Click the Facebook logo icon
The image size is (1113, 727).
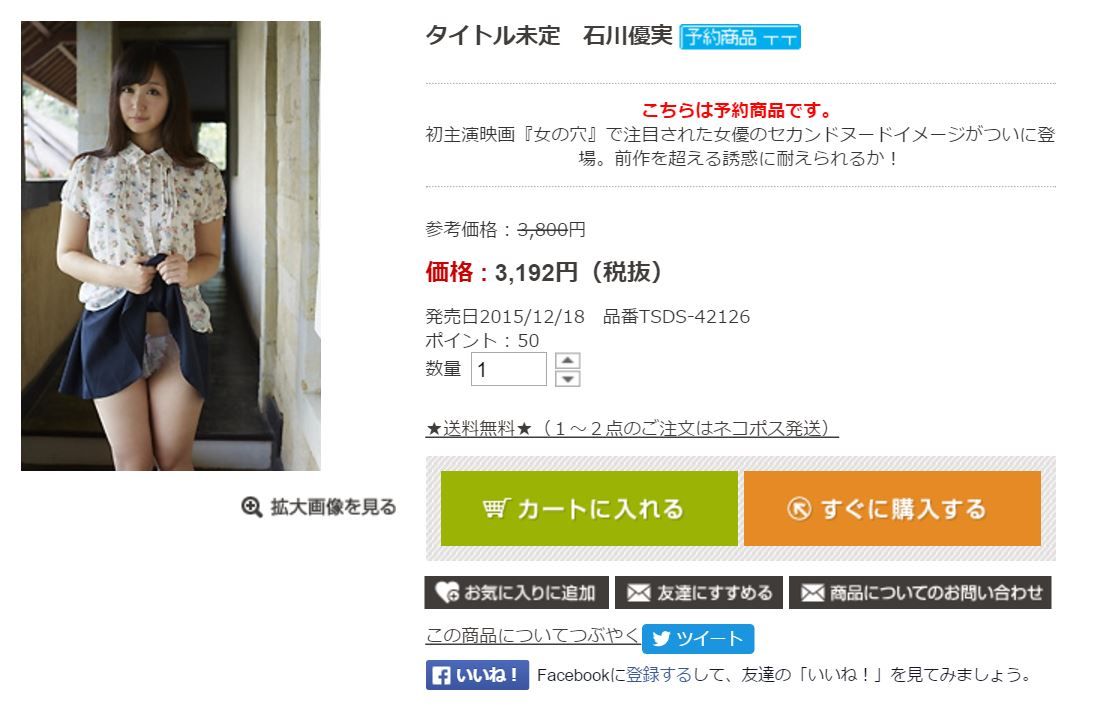coord(441,675)
